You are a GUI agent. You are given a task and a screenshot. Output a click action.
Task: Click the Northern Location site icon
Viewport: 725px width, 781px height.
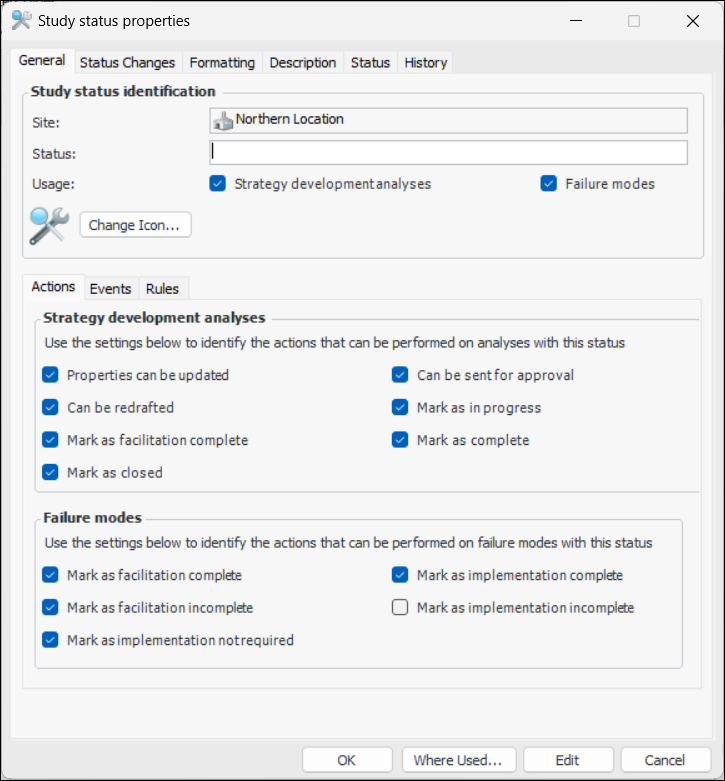coord(223,121)
